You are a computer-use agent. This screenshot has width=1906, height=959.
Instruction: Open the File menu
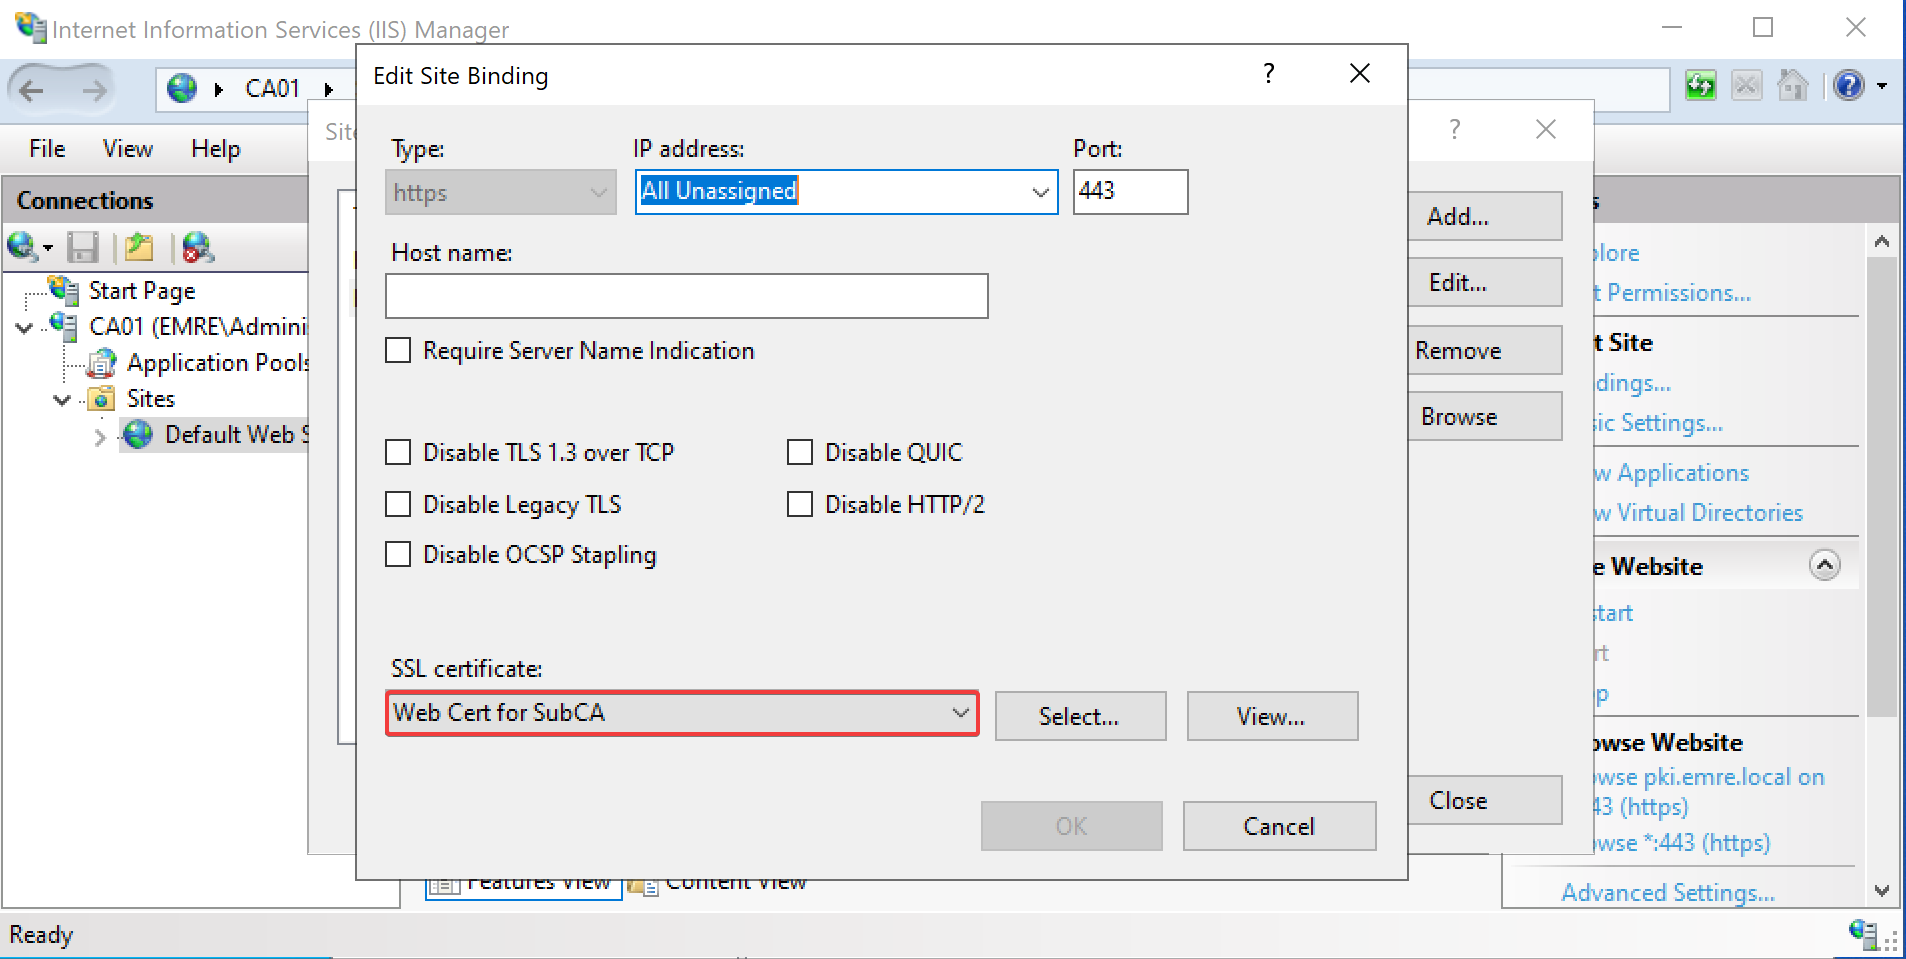[47, 149]
